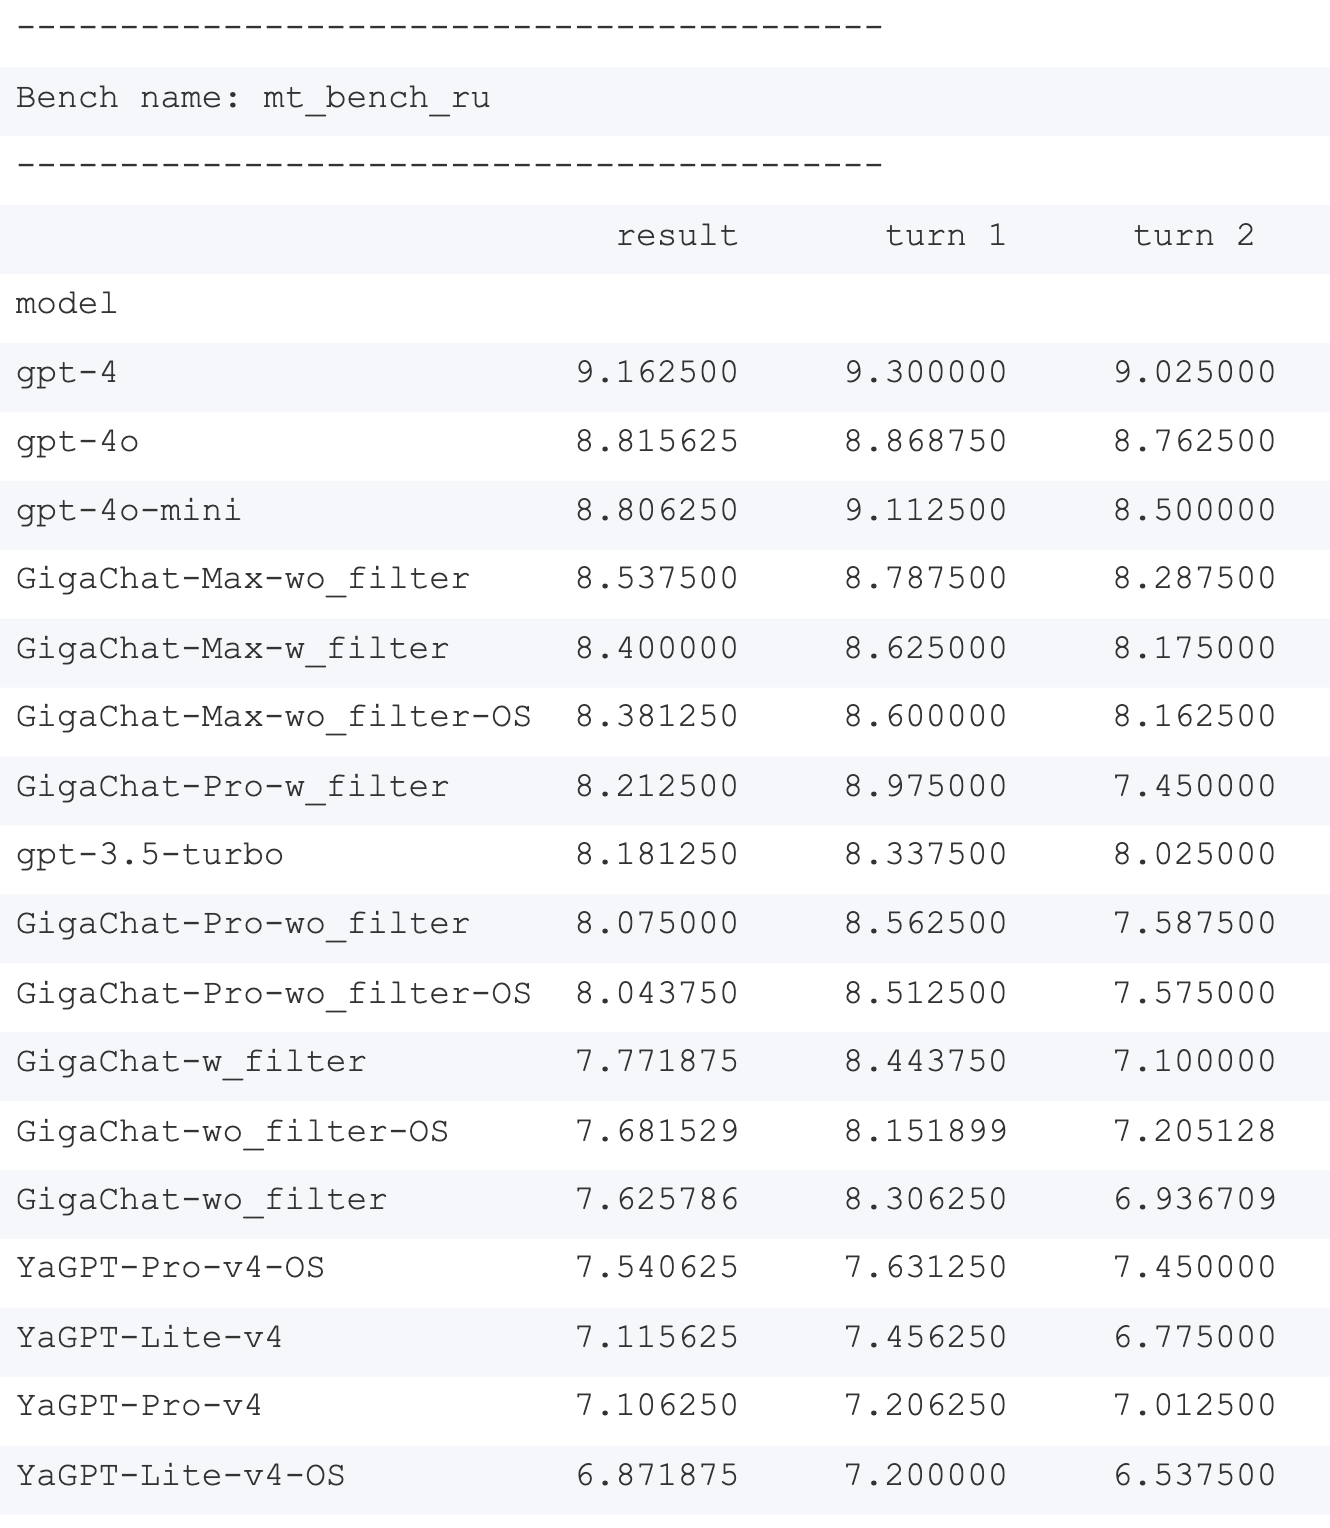This screenshot has height=1528, width=1330.
Task: Select the YaGPT-Lite-v4-OS row name
Action: click(180, 1476)
